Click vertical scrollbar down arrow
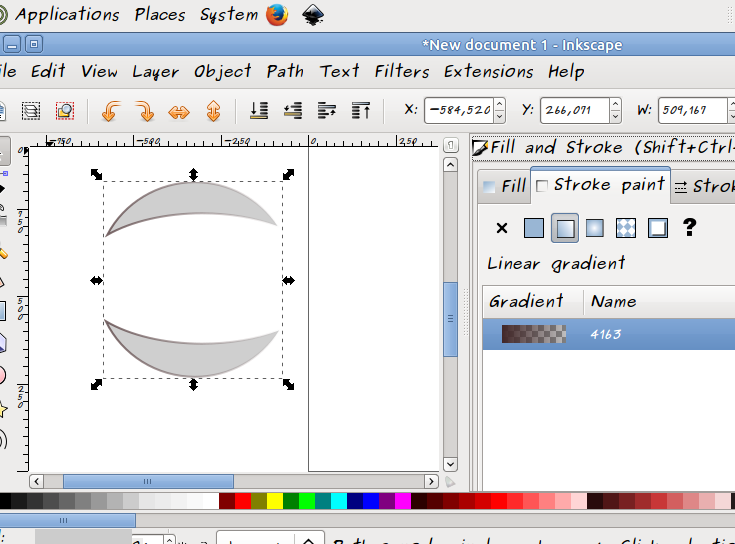 (x=450, y=464)
